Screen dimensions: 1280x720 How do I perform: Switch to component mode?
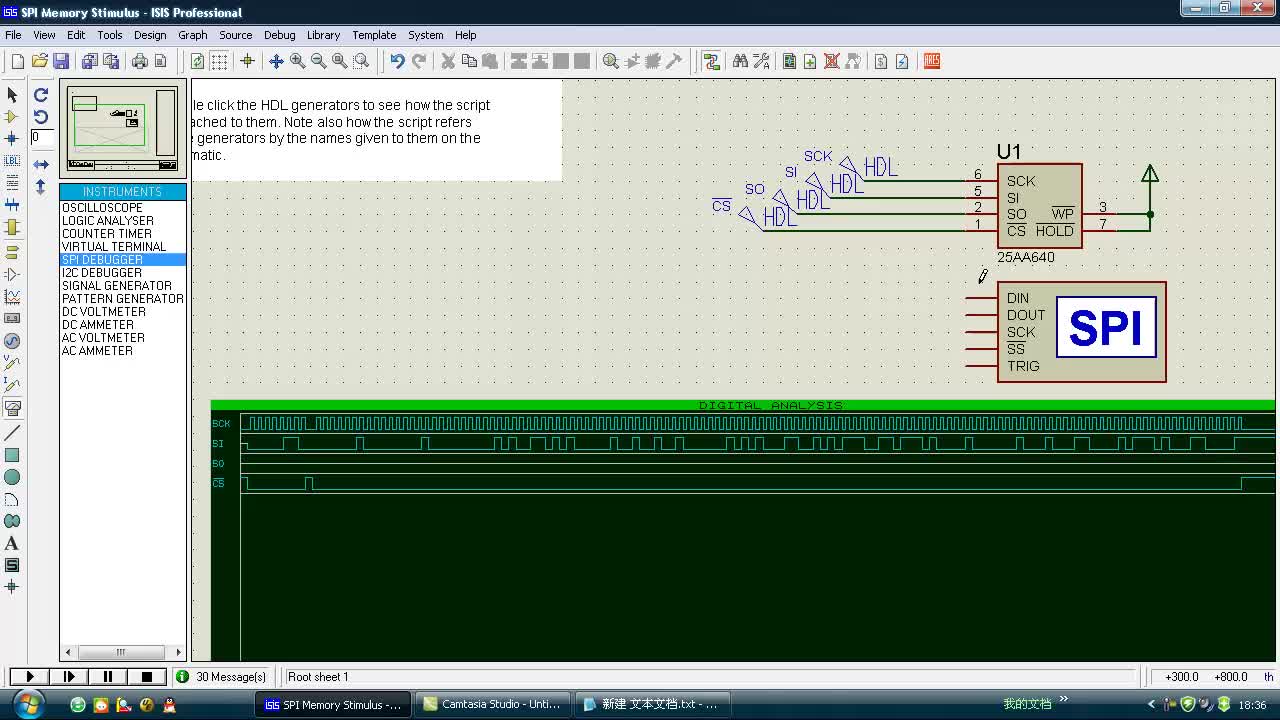[12, 117]
